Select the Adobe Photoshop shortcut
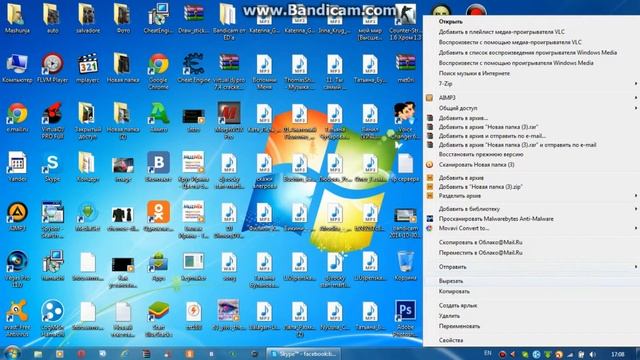640x360 pixels. pyautogui.click(x=405, y=318)
